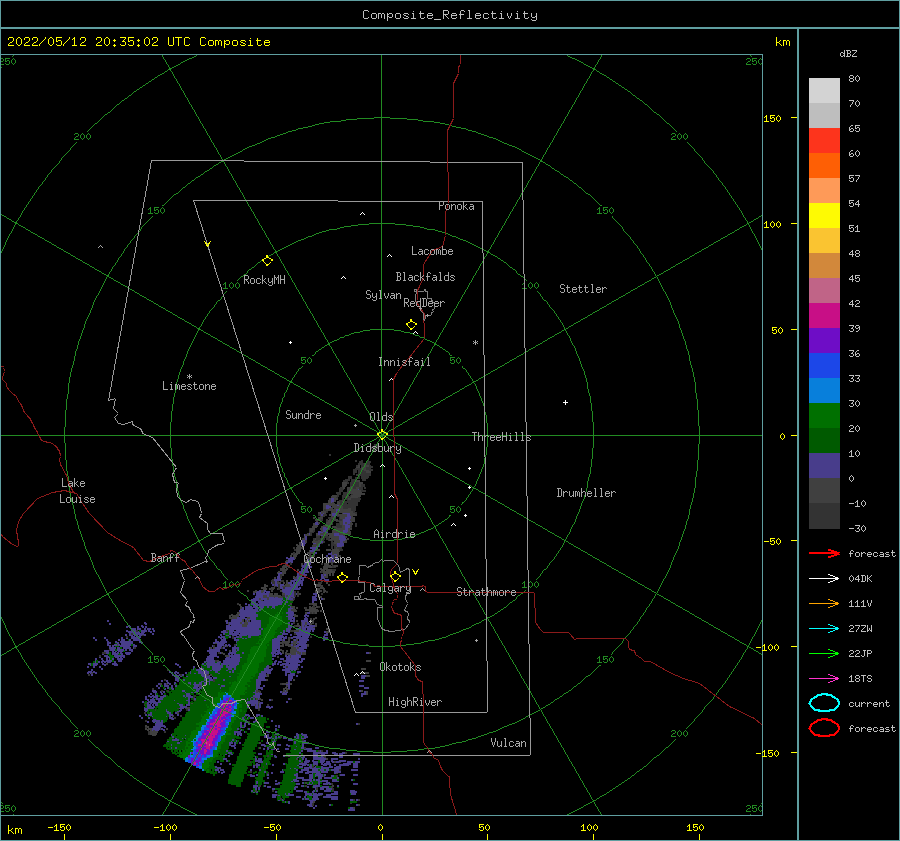Click the Stettler city label
Viewport: 900px width, 841px height.
(583, 289)
